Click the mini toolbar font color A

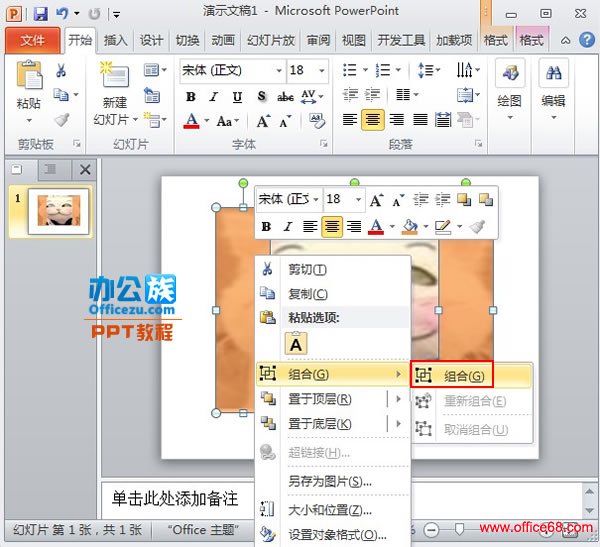[x=376, y=226]
